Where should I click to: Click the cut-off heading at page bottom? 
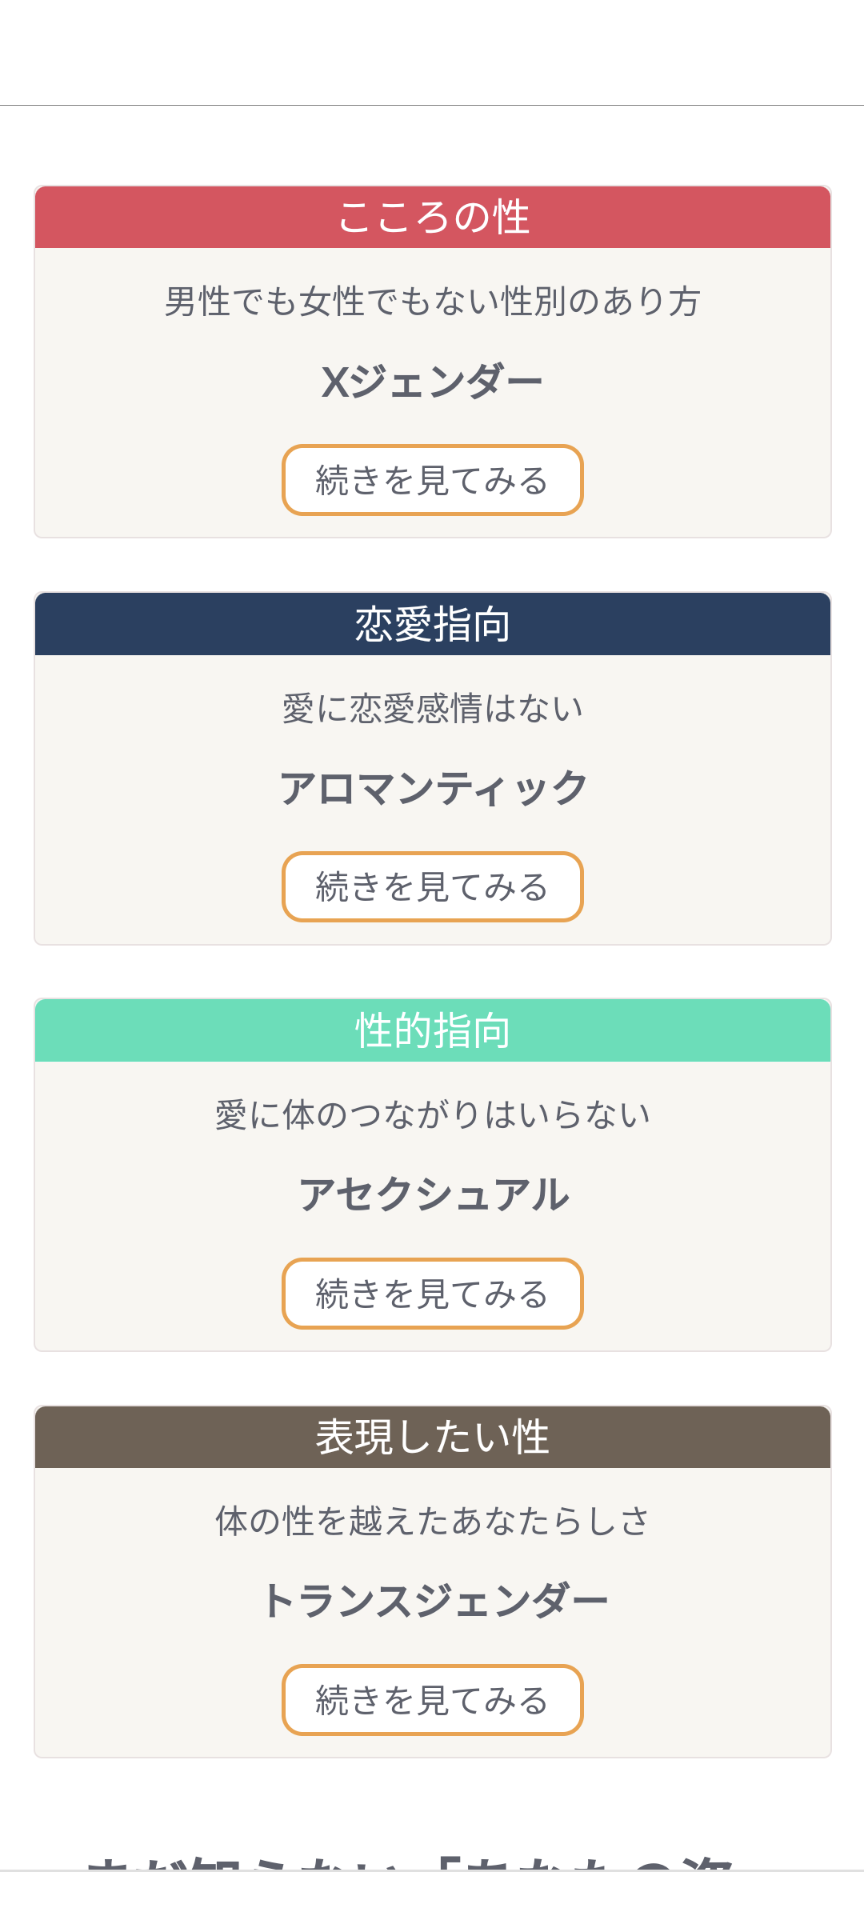pyautogui.click(x=410, y=1860)
